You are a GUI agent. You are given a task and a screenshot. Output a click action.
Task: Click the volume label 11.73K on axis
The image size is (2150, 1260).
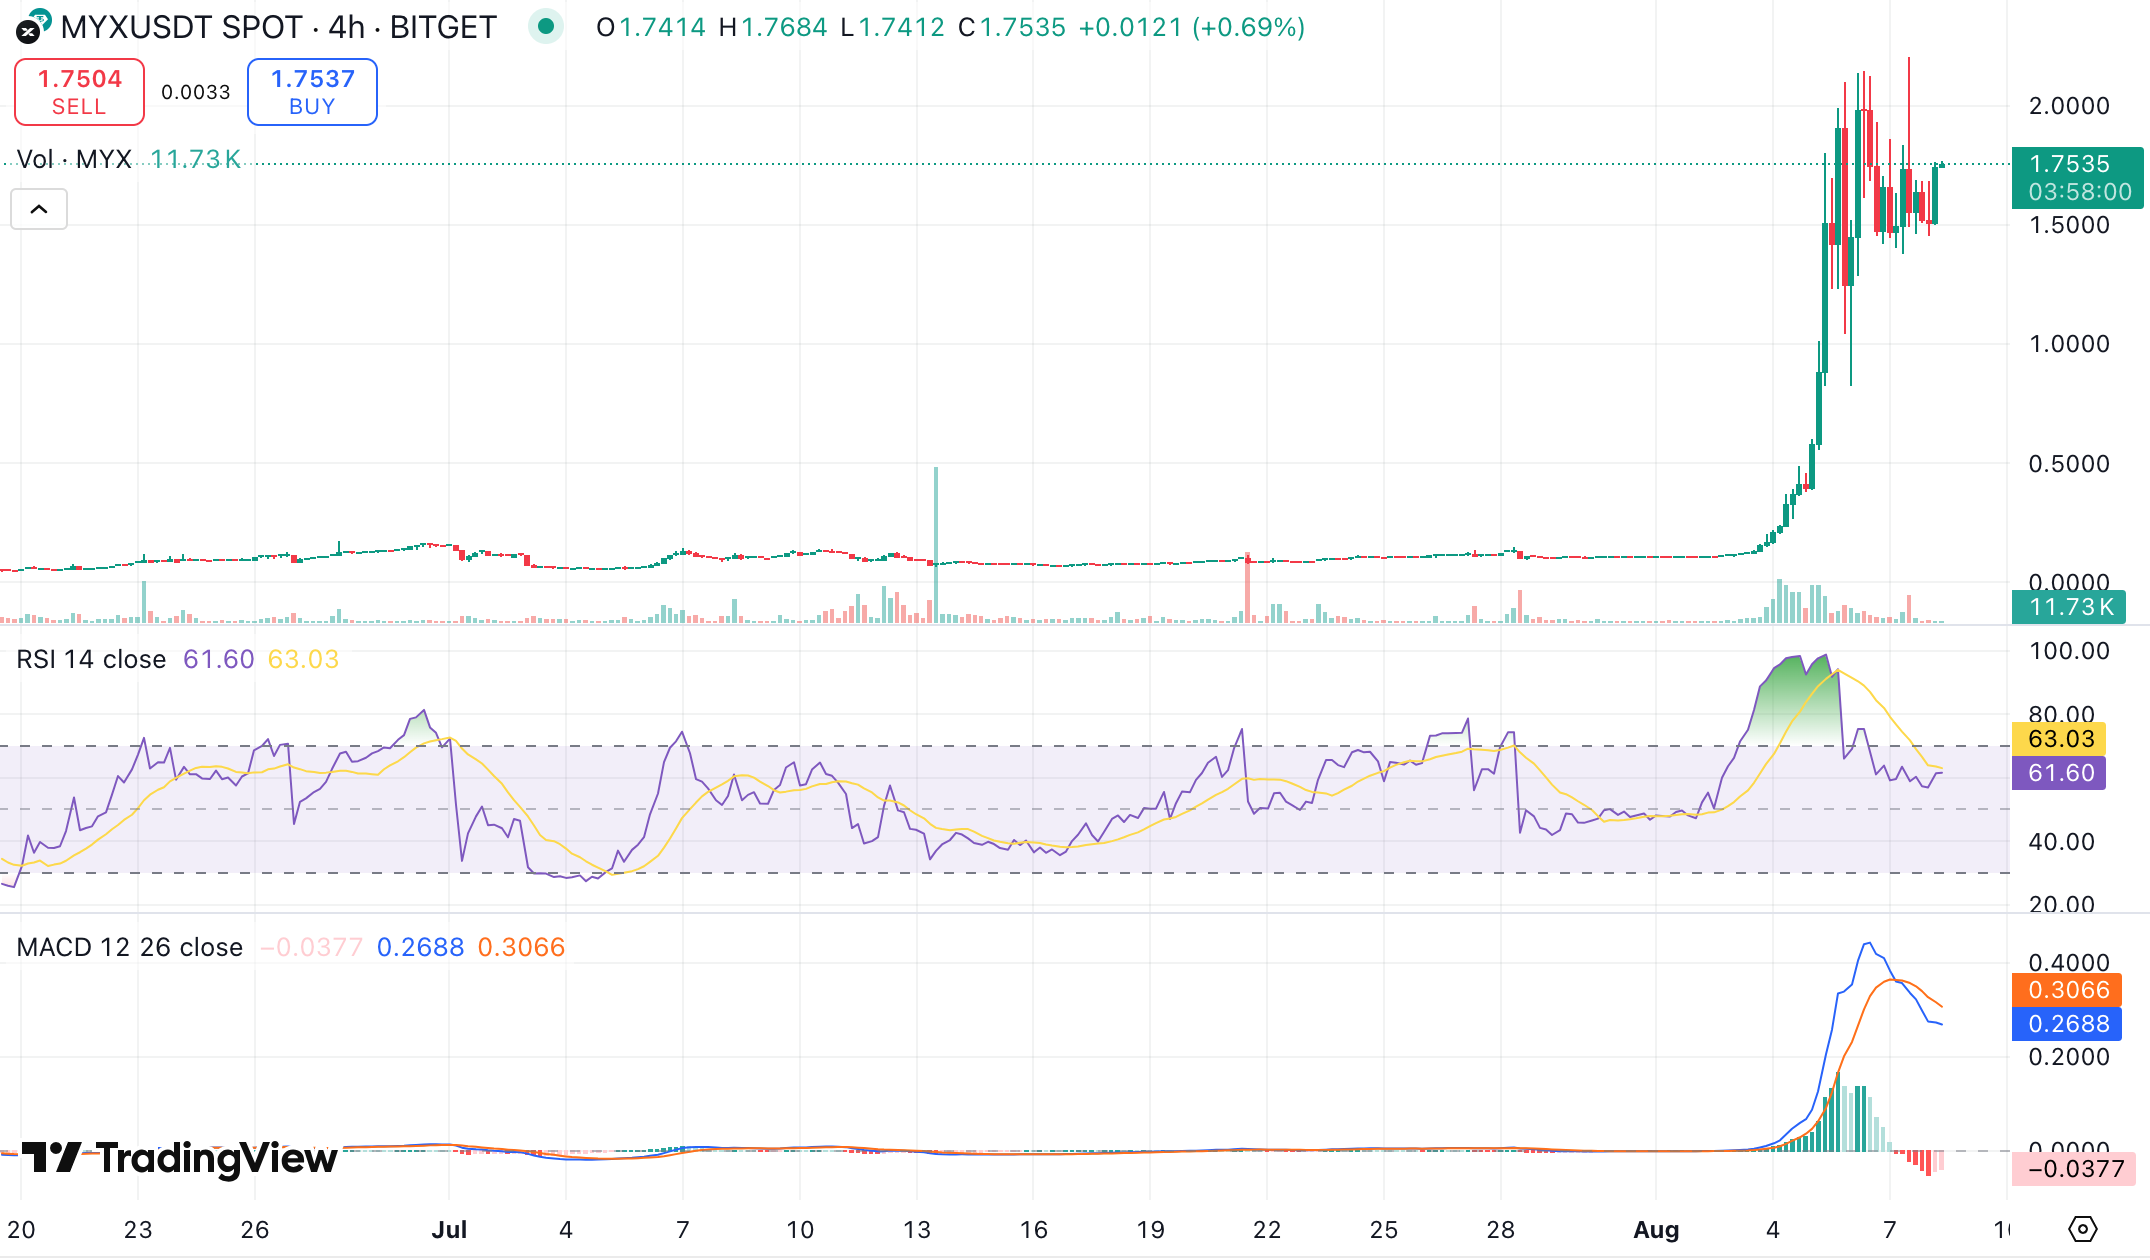click(x=2068, y=607)
